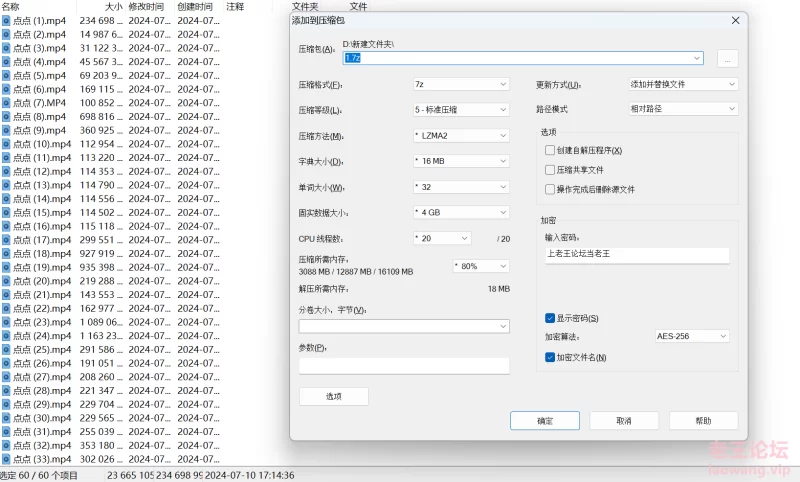Click the 点点 (7).MP4 file icon
Screen dimensions: 800x482
6,102
